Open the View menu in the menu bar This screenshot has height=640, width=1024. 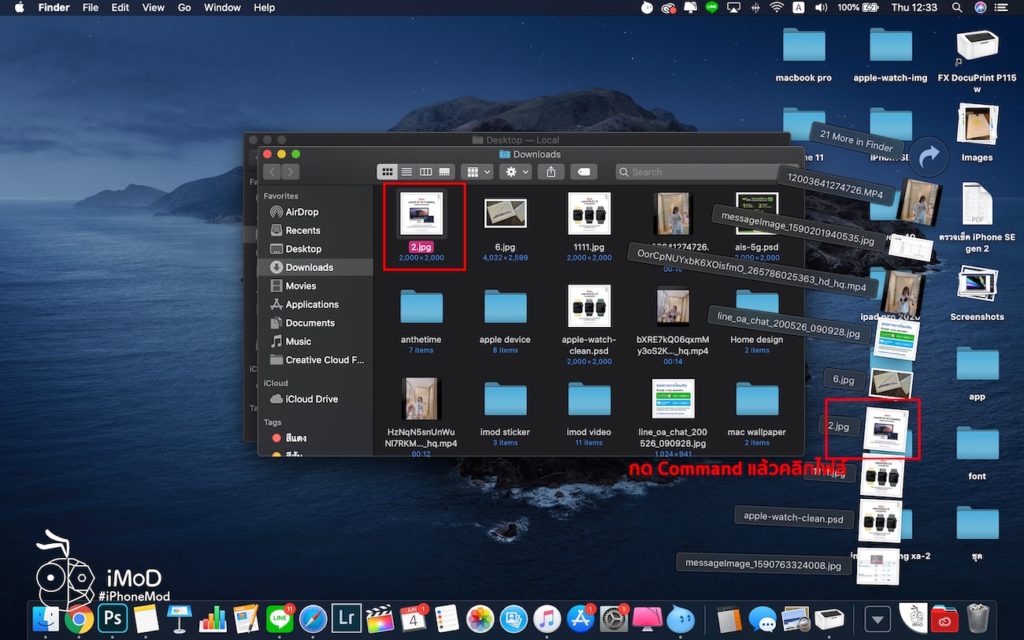tap(153, 7)
